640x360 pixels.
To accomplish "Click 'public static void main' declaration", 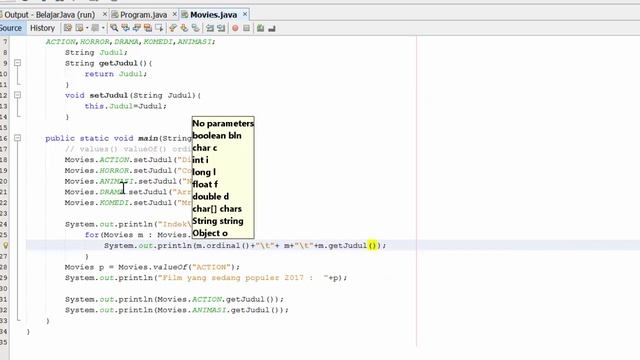I will click(x=102, y=138).
